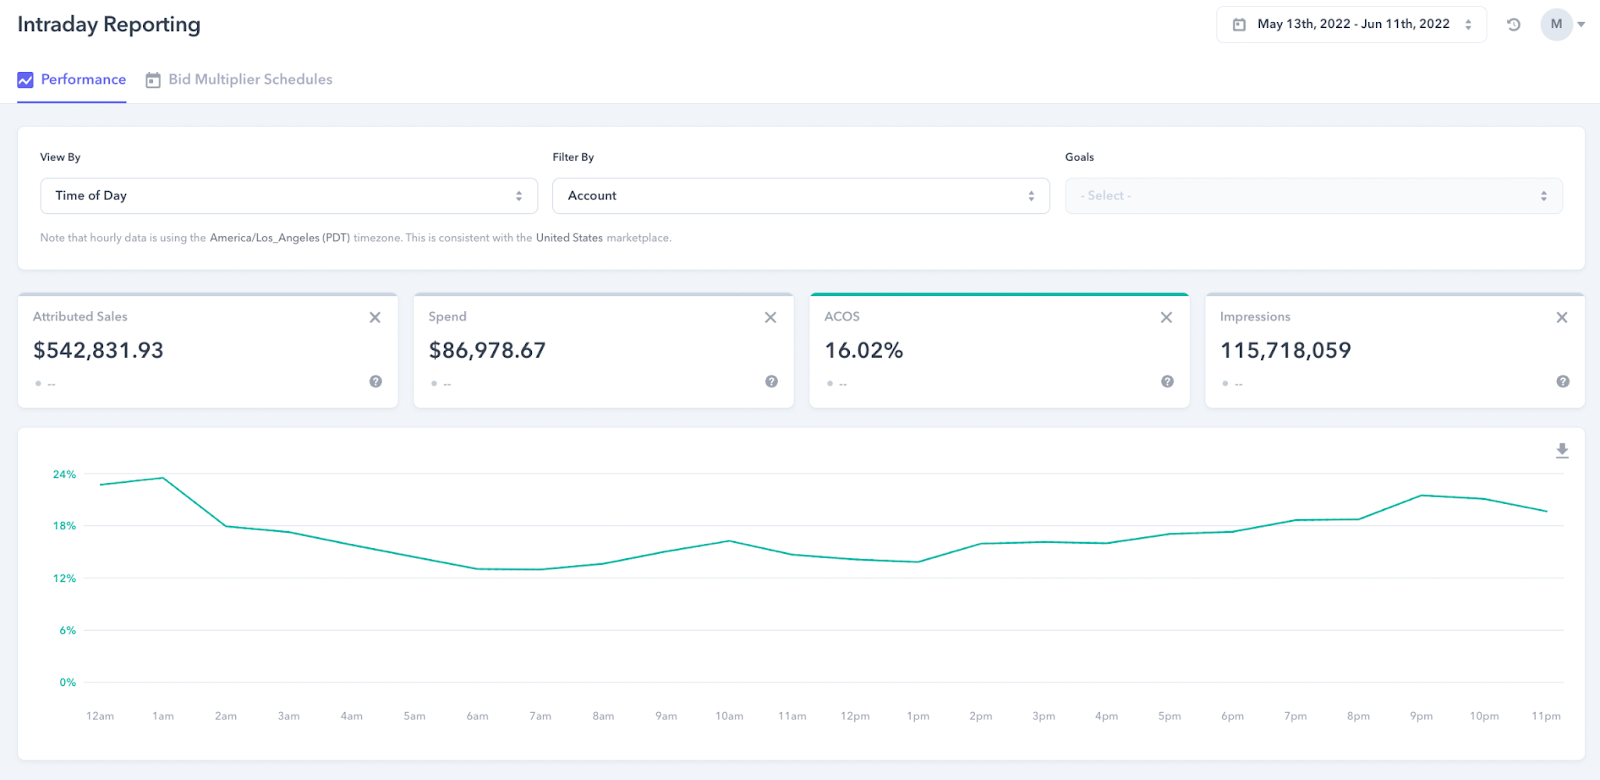
Task: Click help icon on ACOS card
Action: [1167, 381]
